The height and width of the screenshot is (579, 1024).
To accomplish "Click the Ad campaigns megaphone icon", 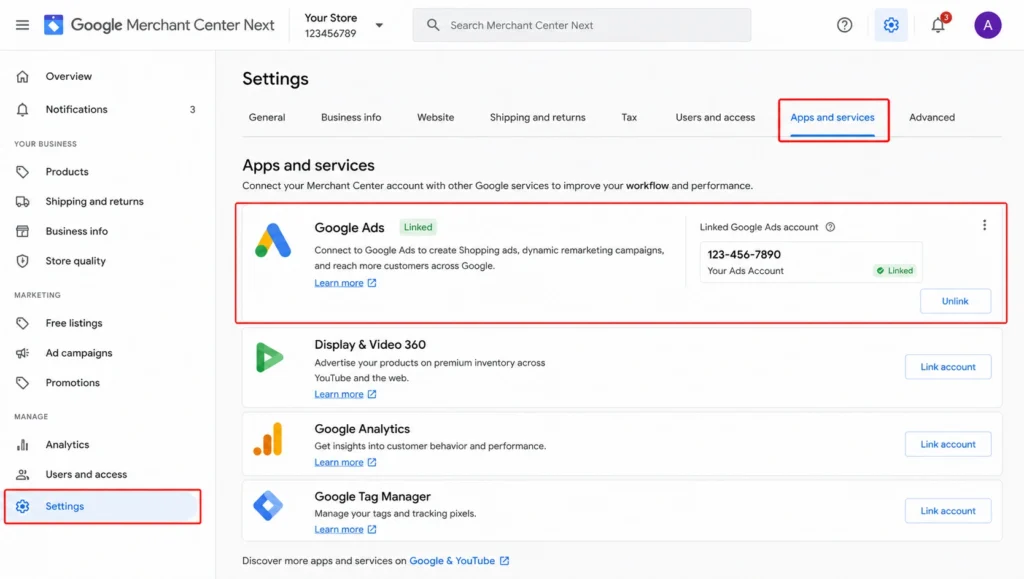I will click(23, 353).
